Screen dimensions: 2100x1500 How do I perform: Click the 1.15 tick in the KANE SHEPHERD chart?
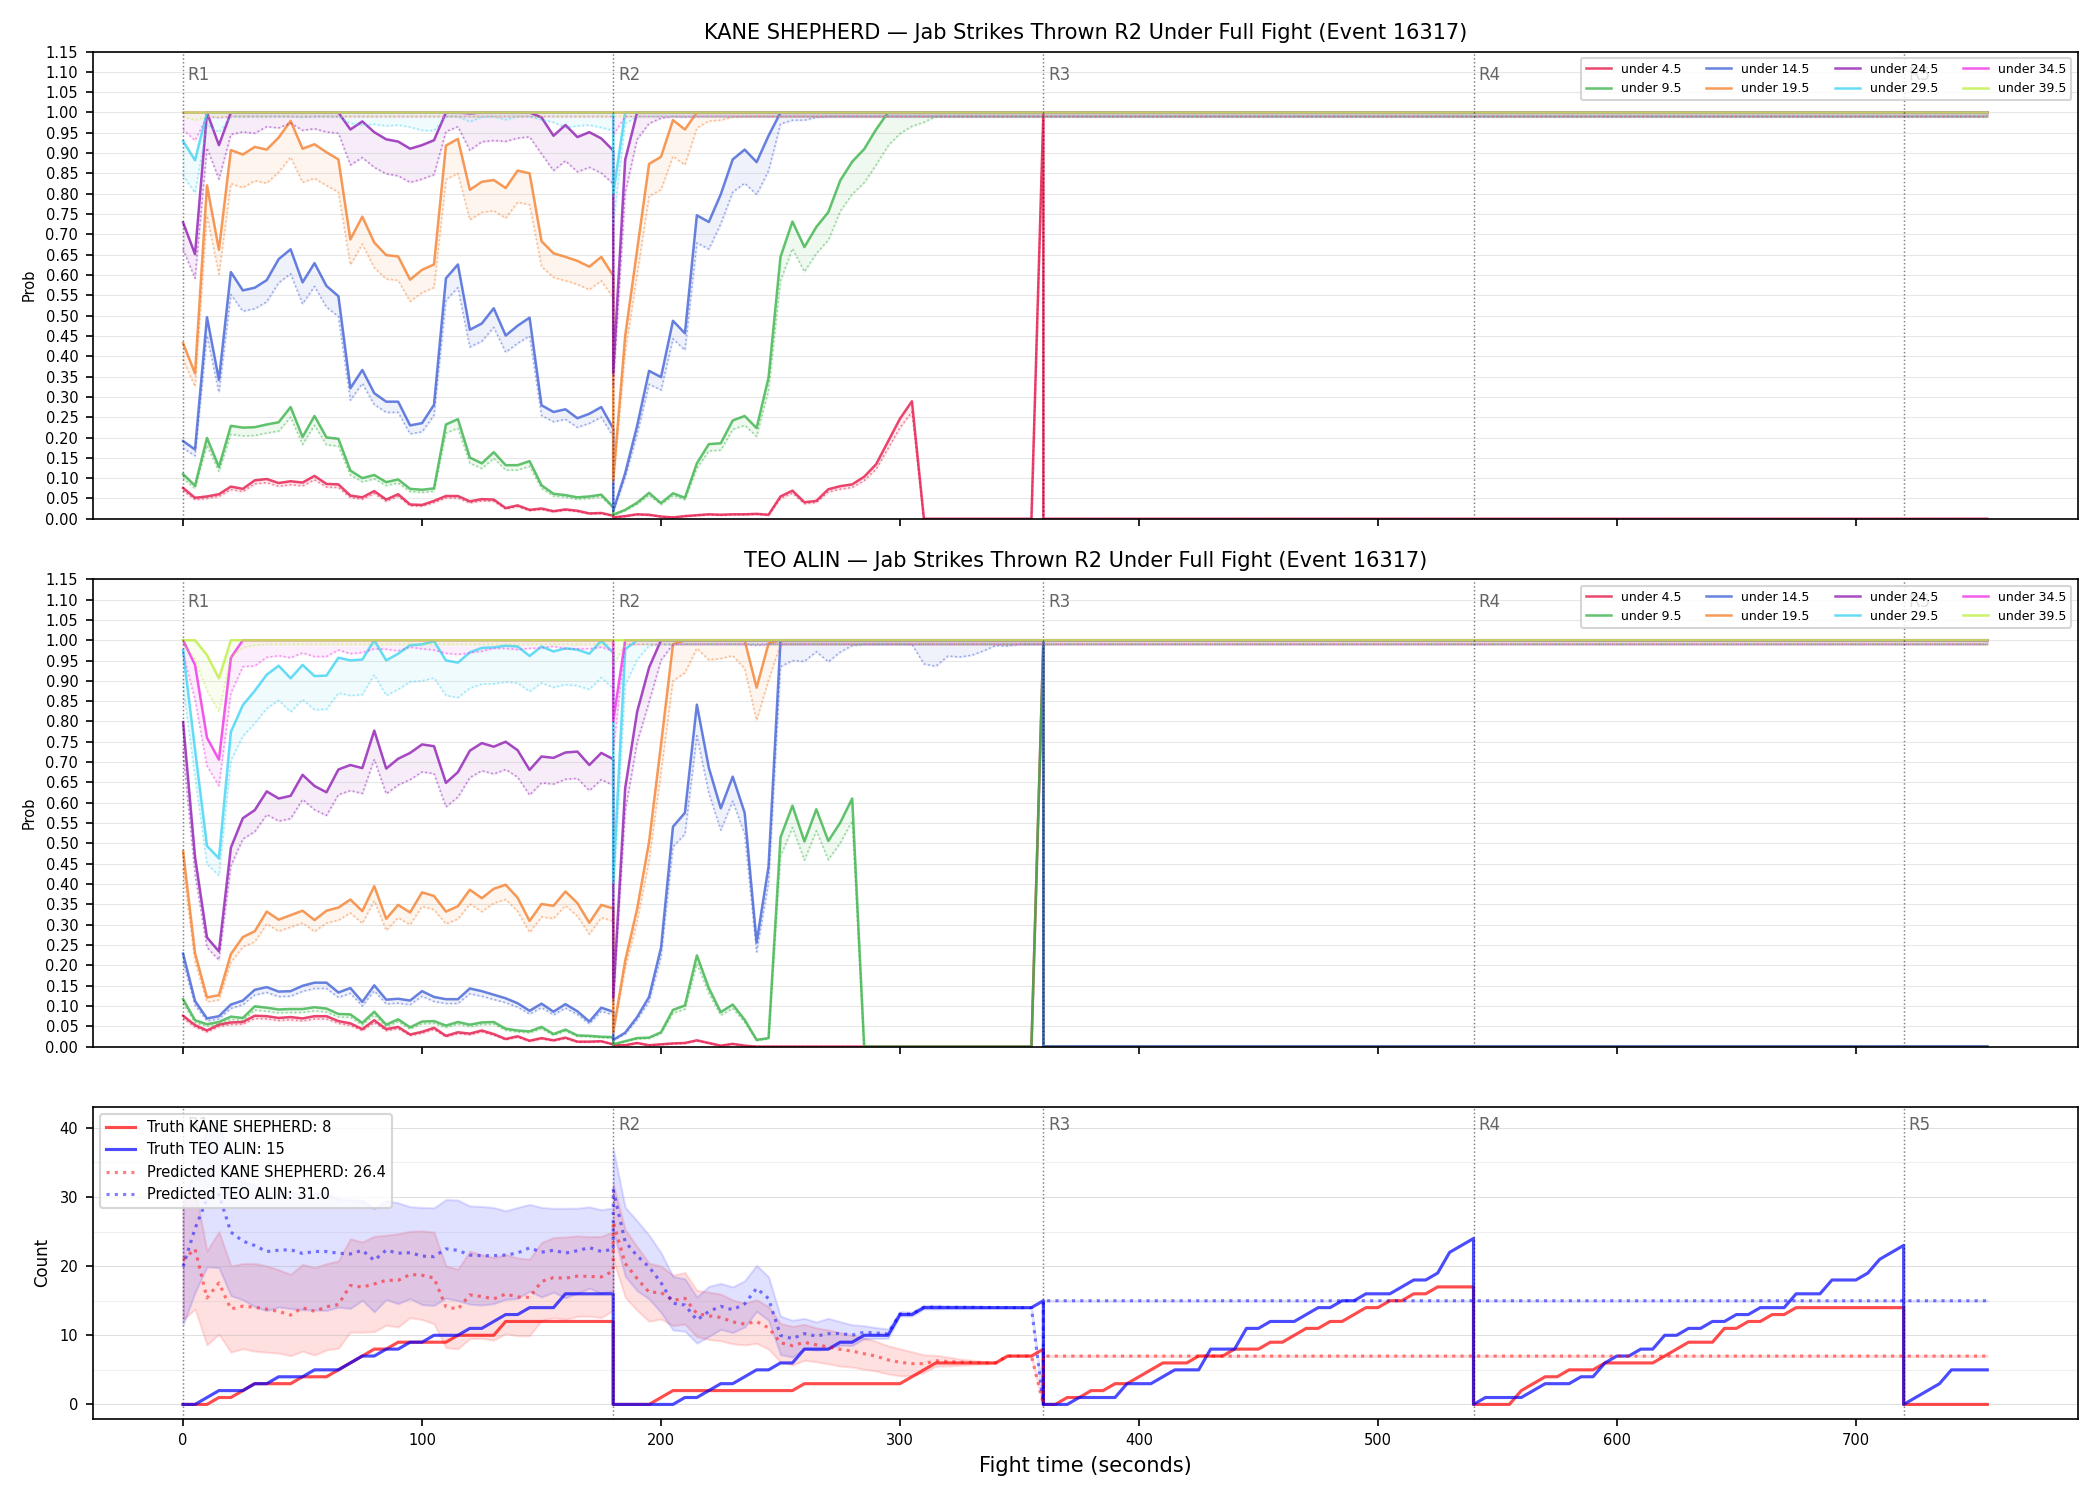(x=62, y=52)
